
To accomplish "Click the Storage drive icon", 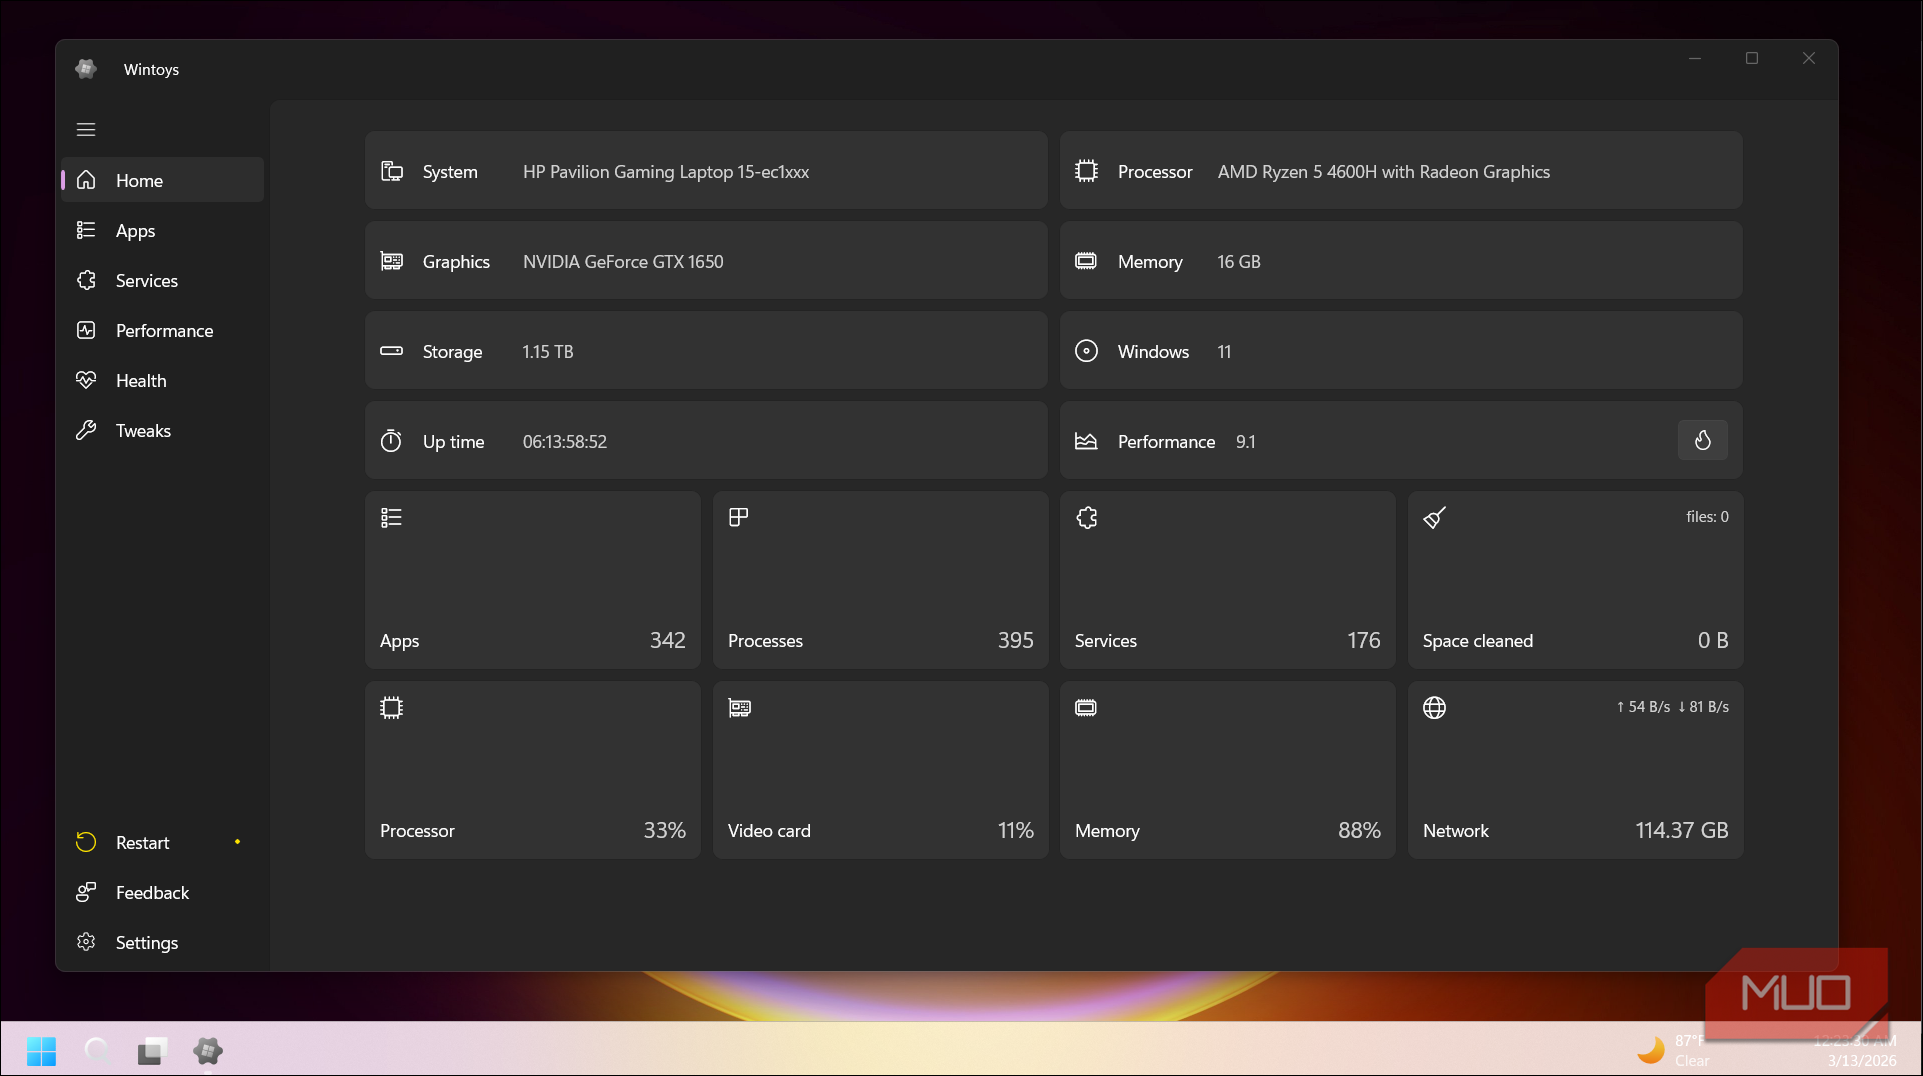I will (x=392, y=351).
